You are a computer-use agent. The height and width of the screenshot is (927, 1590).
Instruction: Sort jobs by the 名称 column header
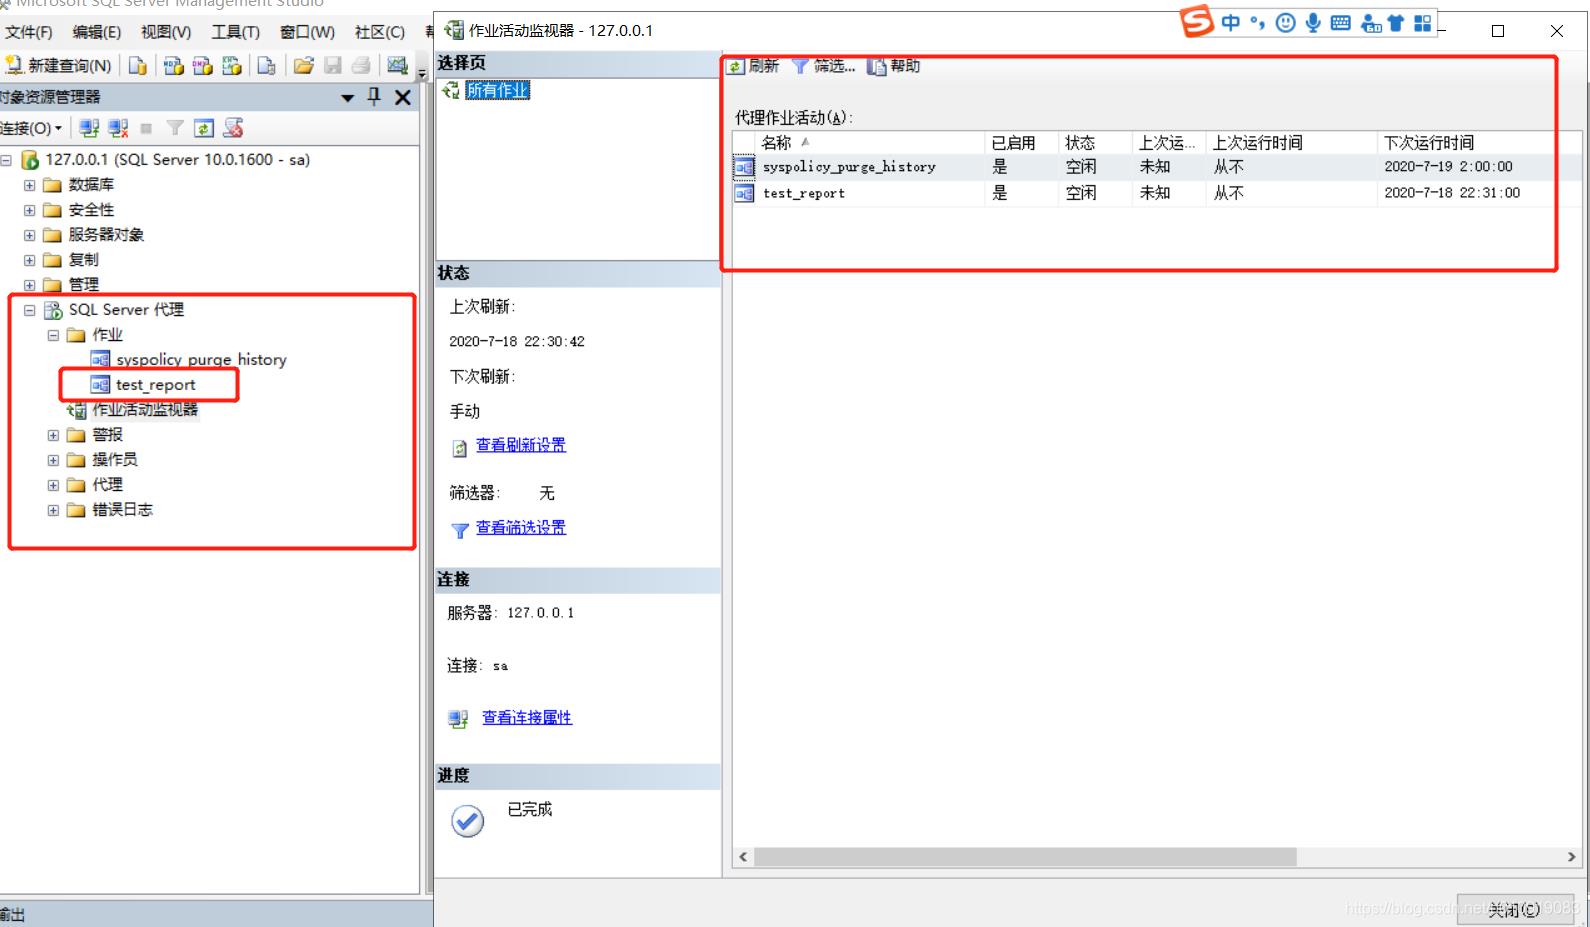coord(870,143)
